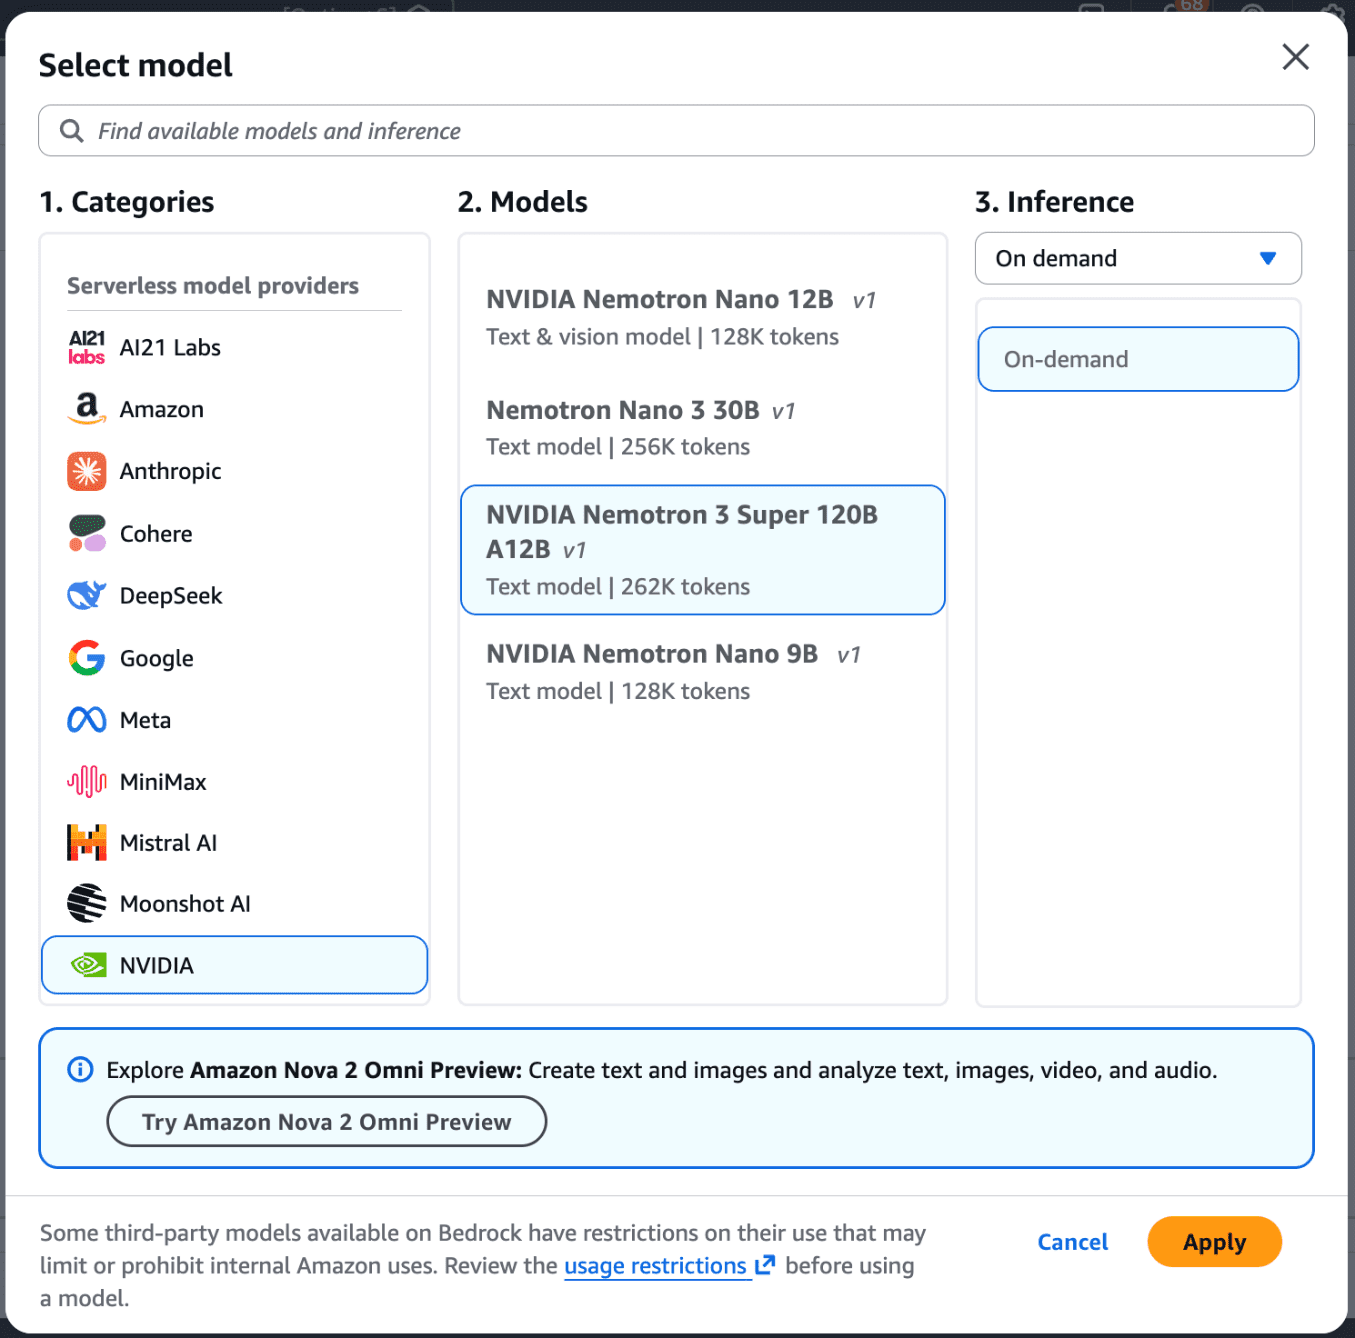The height and width of the screenshot is (1338, 1355).
Task: Choose the Amazon provider logo
Action: tap(87, 409)
